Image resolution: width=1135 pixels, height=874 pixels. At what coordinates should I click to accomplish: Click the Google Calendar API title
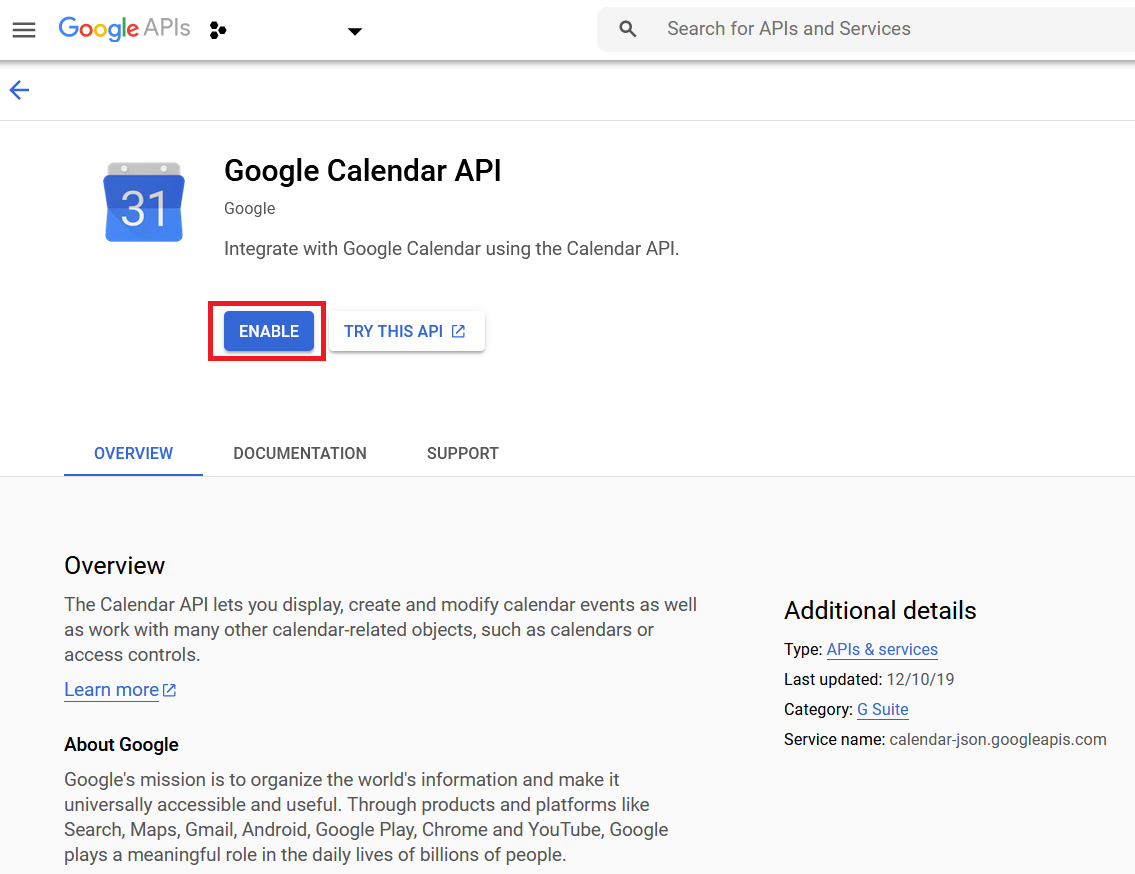tap(362, 171)
